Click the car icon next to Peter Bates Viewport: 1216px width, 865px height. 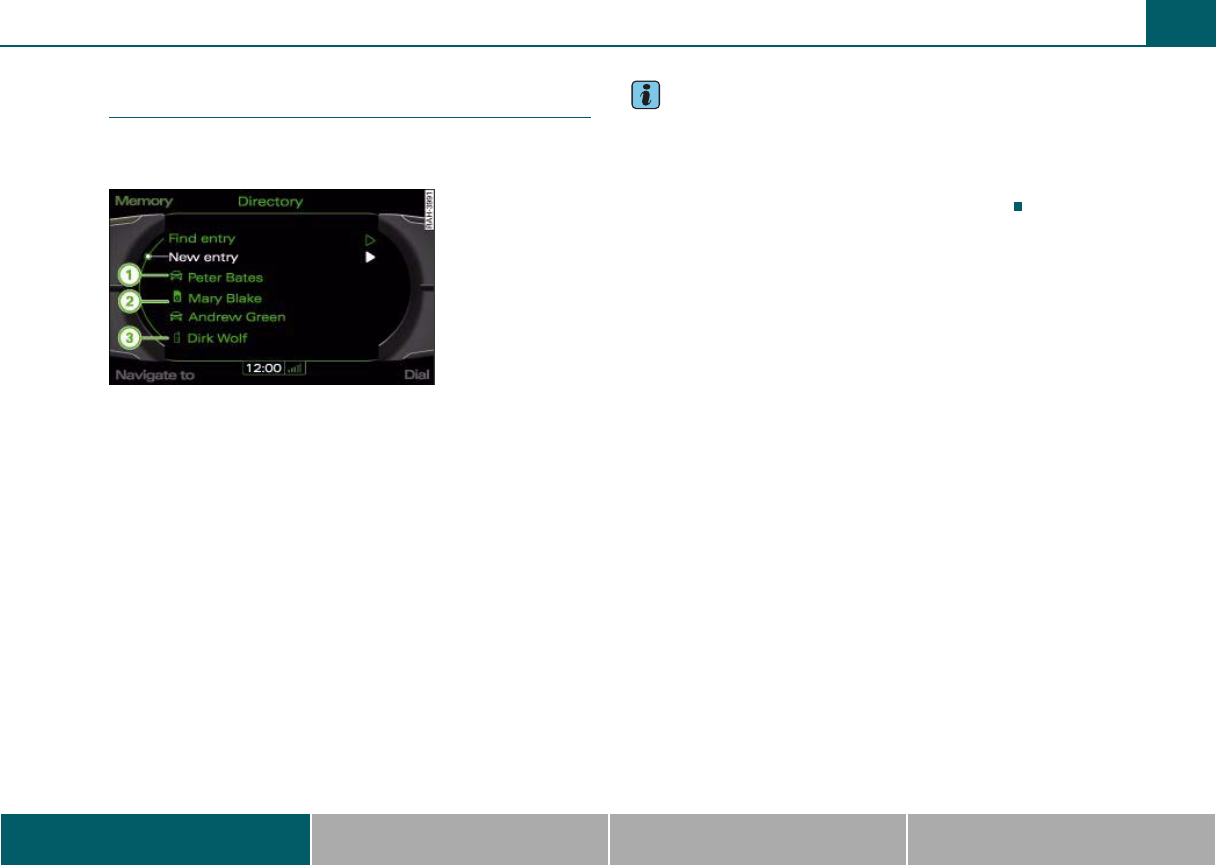point(177,277)
